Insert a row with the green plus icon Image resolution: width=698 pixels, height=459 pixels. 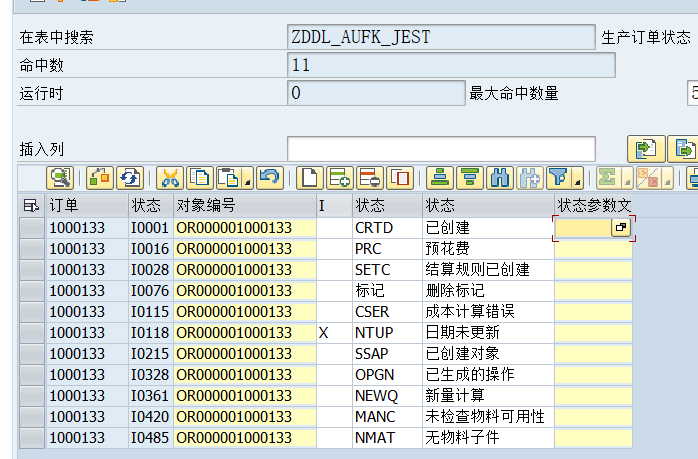340,179
